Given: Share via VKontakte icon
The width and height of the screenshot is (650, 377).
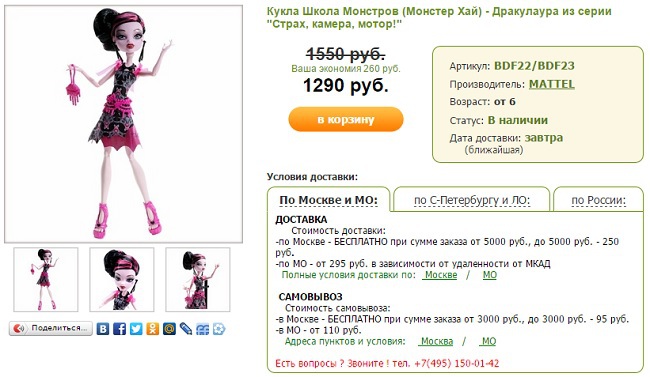Looking at the screenshot, I should point(103,329).
